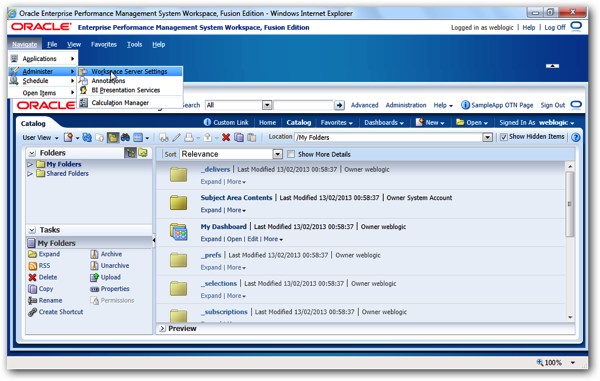Click the pencil Edit icon
600x381 pixels.
pyautogui.click(x=176, y=137)
